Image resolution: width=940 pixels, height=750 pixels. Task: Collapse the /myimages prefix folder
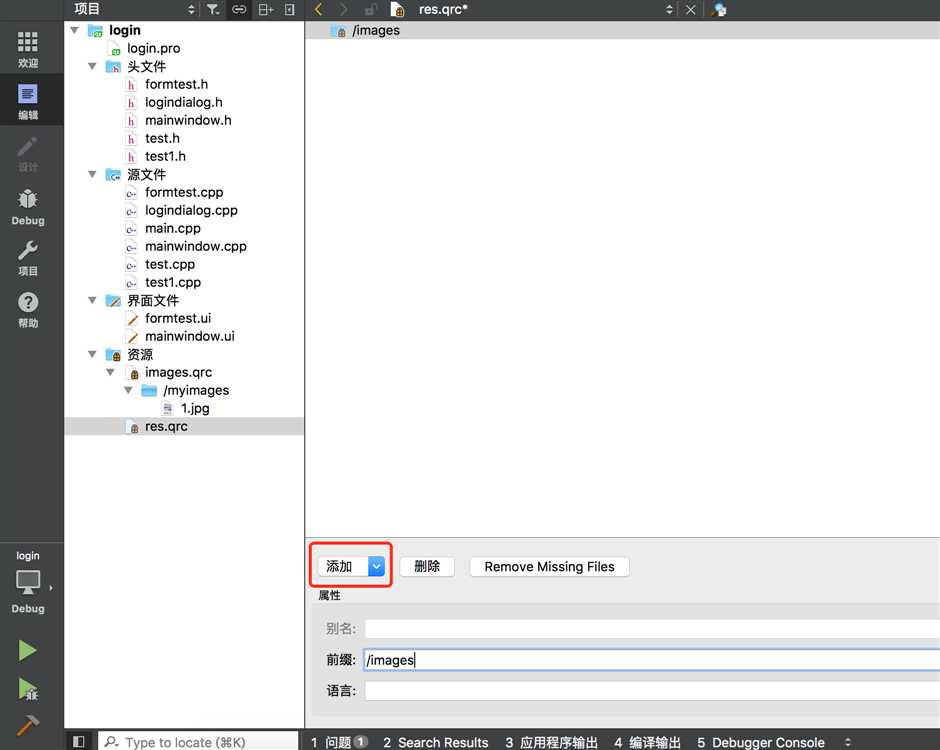pyautogui.click(x=128, y=390)
